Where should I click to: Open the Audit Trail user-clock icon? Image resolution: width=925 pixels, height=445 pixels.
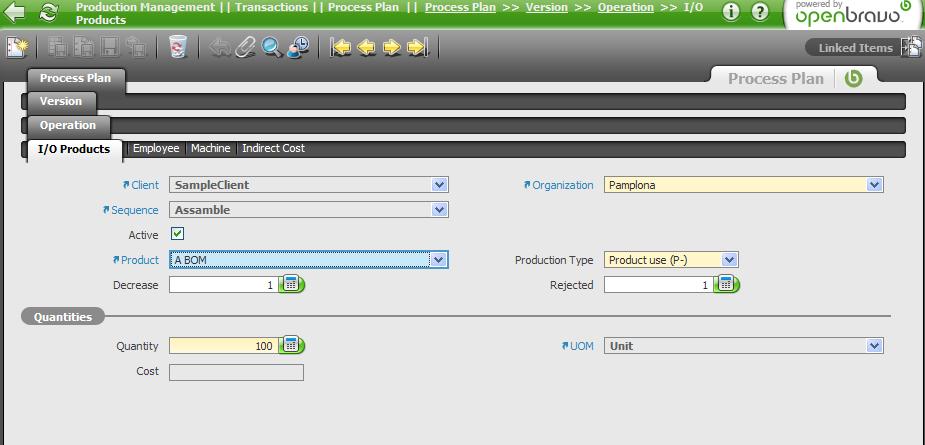[297, 47]
